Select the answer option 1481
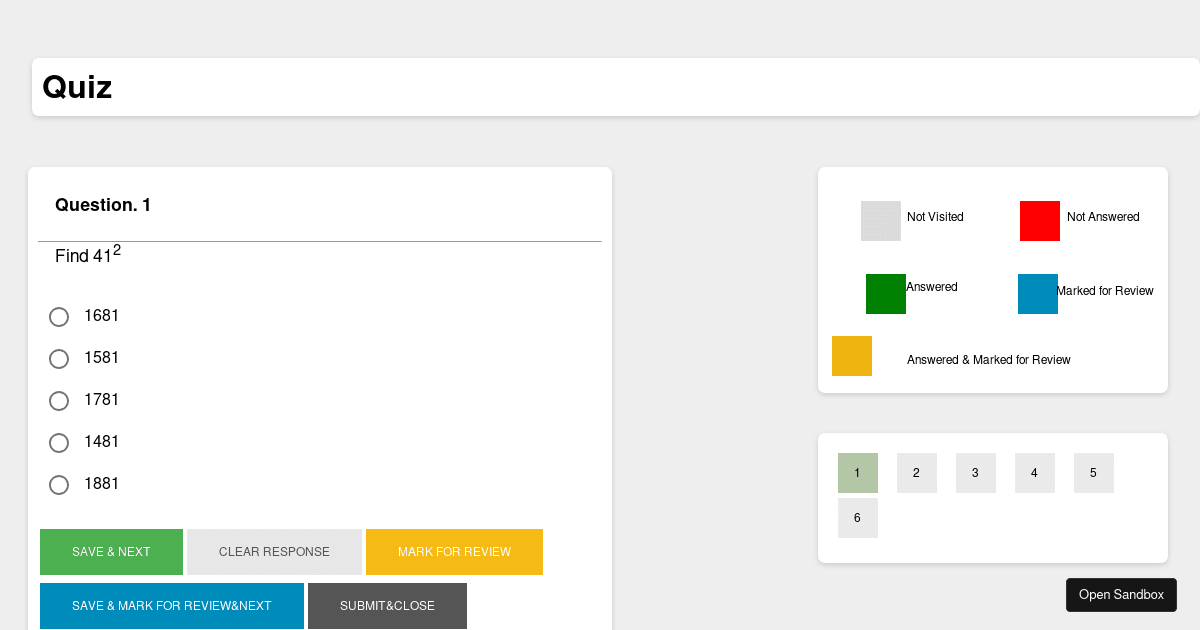The height and width of the screenshot is (630, 1200). (x=58, y=443)
